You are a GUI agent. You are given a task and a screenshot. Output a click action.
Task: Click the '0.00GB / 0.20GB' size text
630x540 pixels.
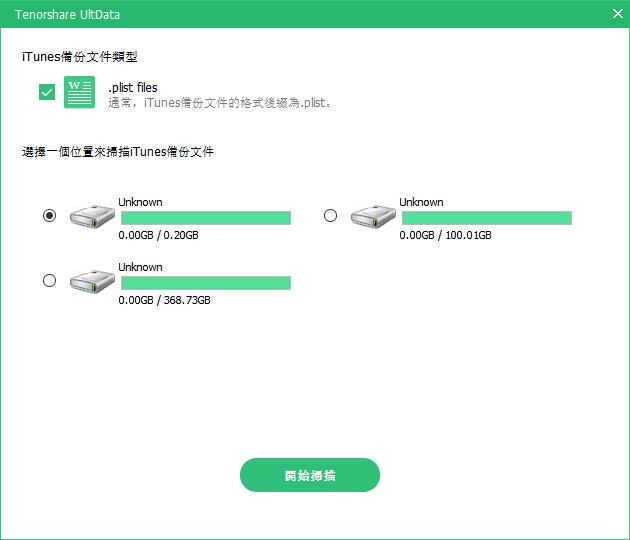(x=158, y=235)
